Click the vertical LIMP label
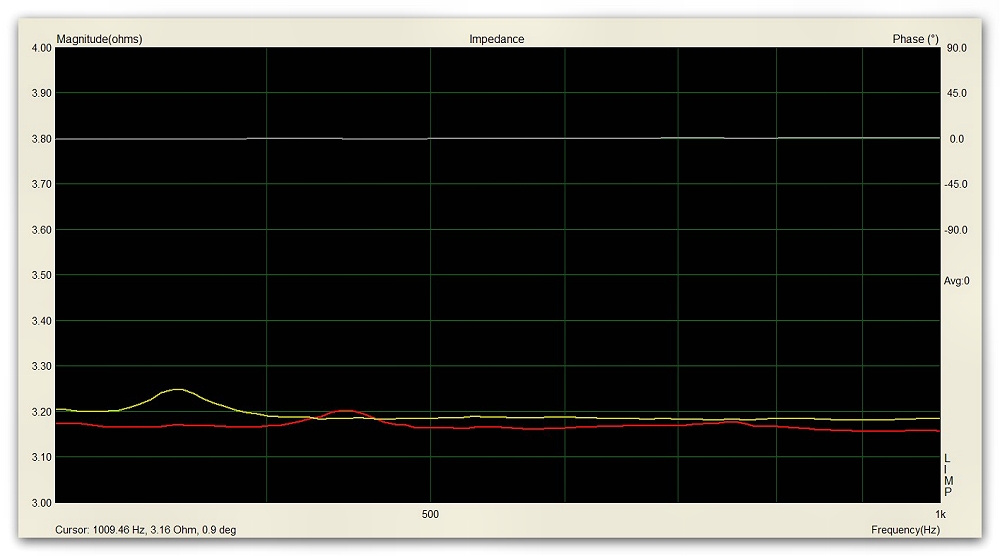1000x556 pixels. 948,475
